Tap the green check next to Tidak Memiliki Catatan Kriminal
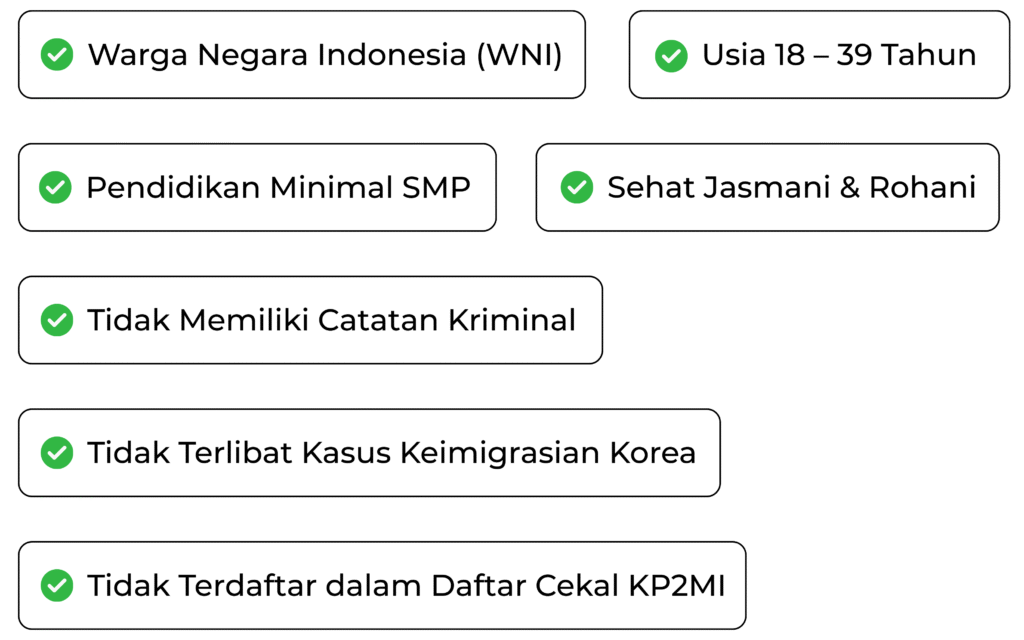This screenshot has width=1024, height=640. [57, 320]
